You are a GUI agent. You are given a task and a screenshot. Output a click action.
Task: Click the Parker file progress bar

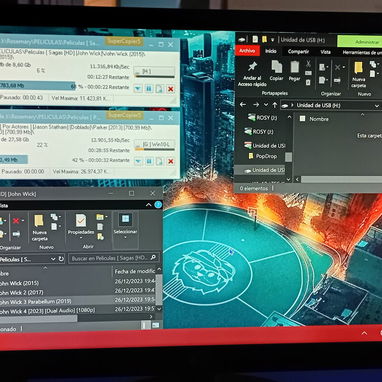(x=14, y=160)
